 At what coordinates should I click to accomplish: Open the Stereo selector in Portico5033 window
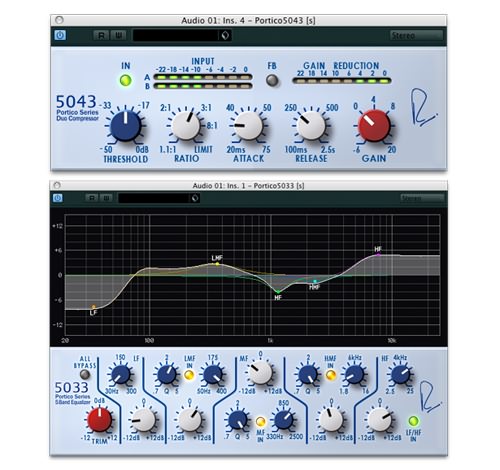point(422,198)
